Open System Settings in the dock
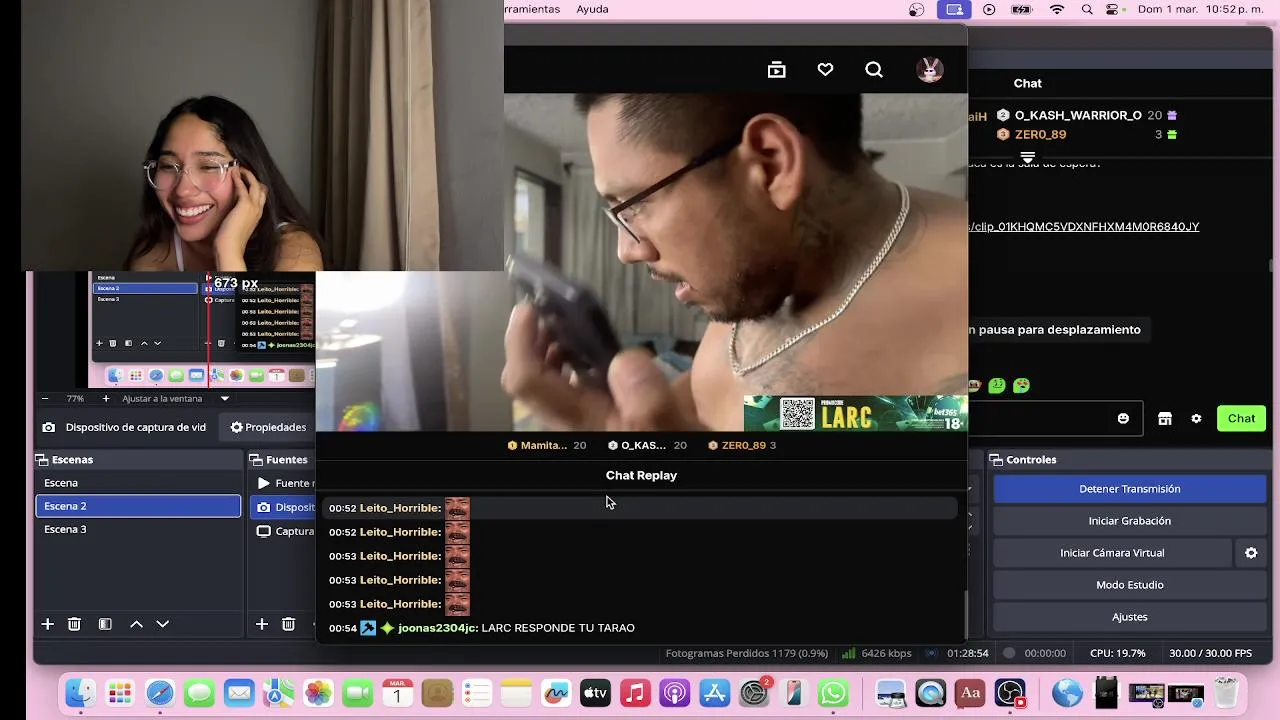The height and width of the screenshot is (720, 1280). point(754,692)
